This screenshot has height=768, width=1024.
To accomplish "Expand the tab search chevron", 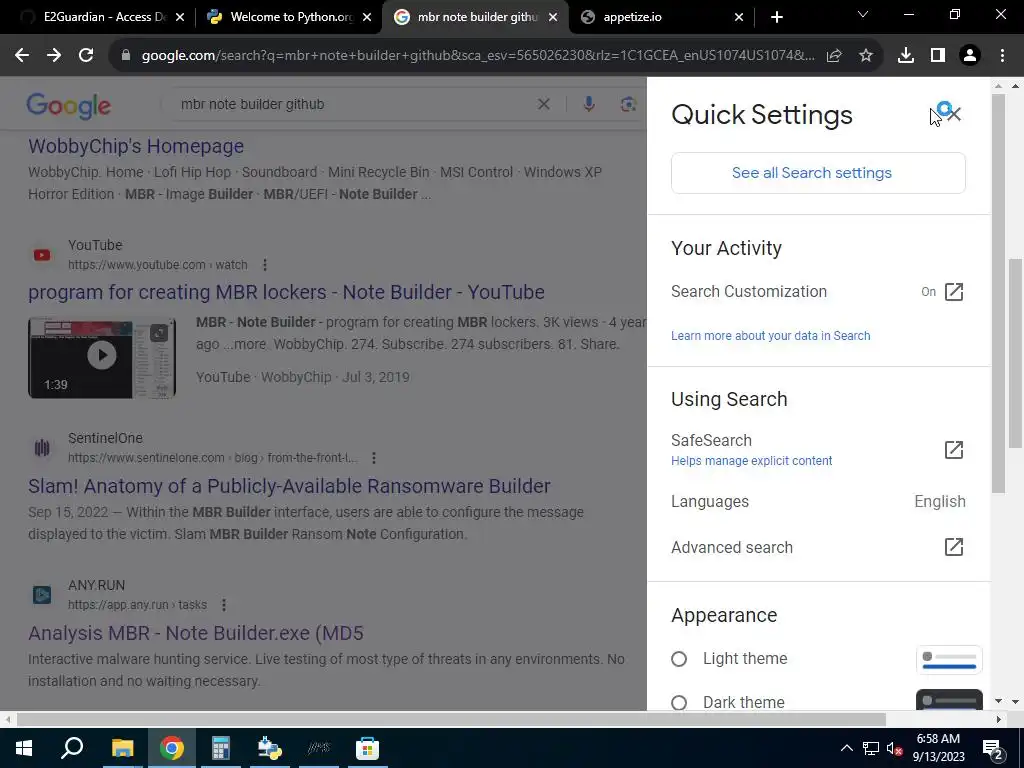I will (863, 14).
